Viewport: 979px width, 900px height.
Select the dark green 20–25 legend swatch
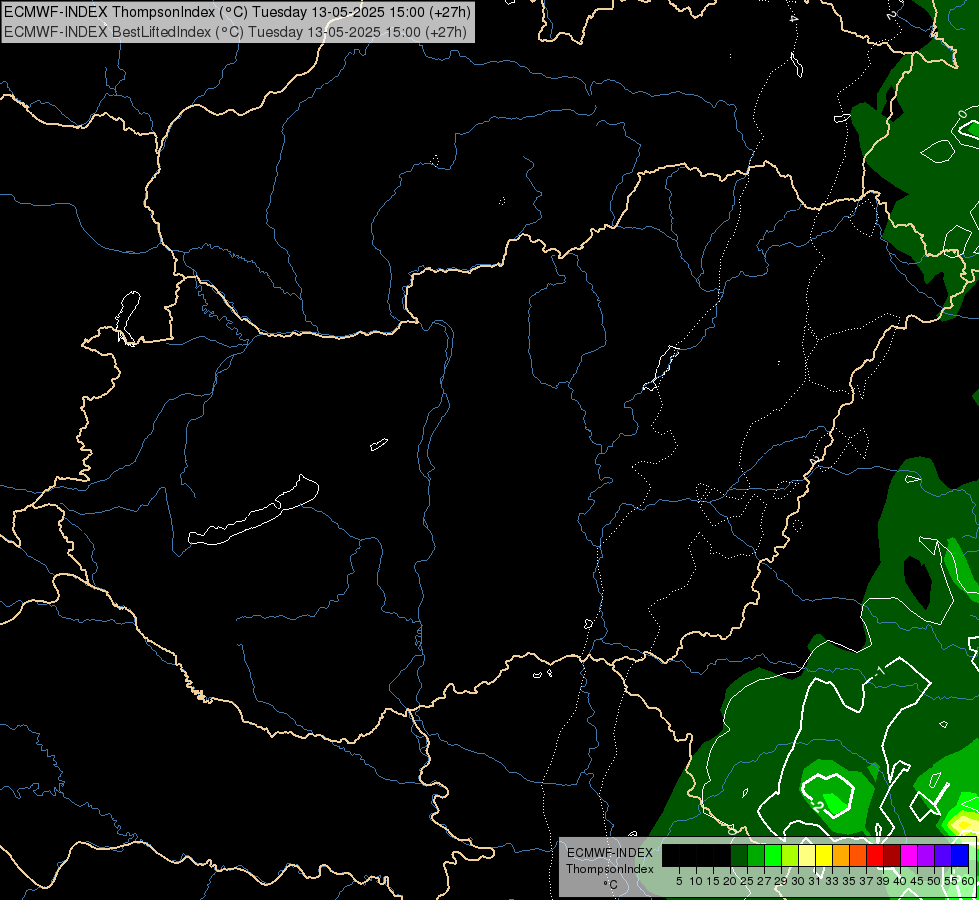tap(739, 855)
